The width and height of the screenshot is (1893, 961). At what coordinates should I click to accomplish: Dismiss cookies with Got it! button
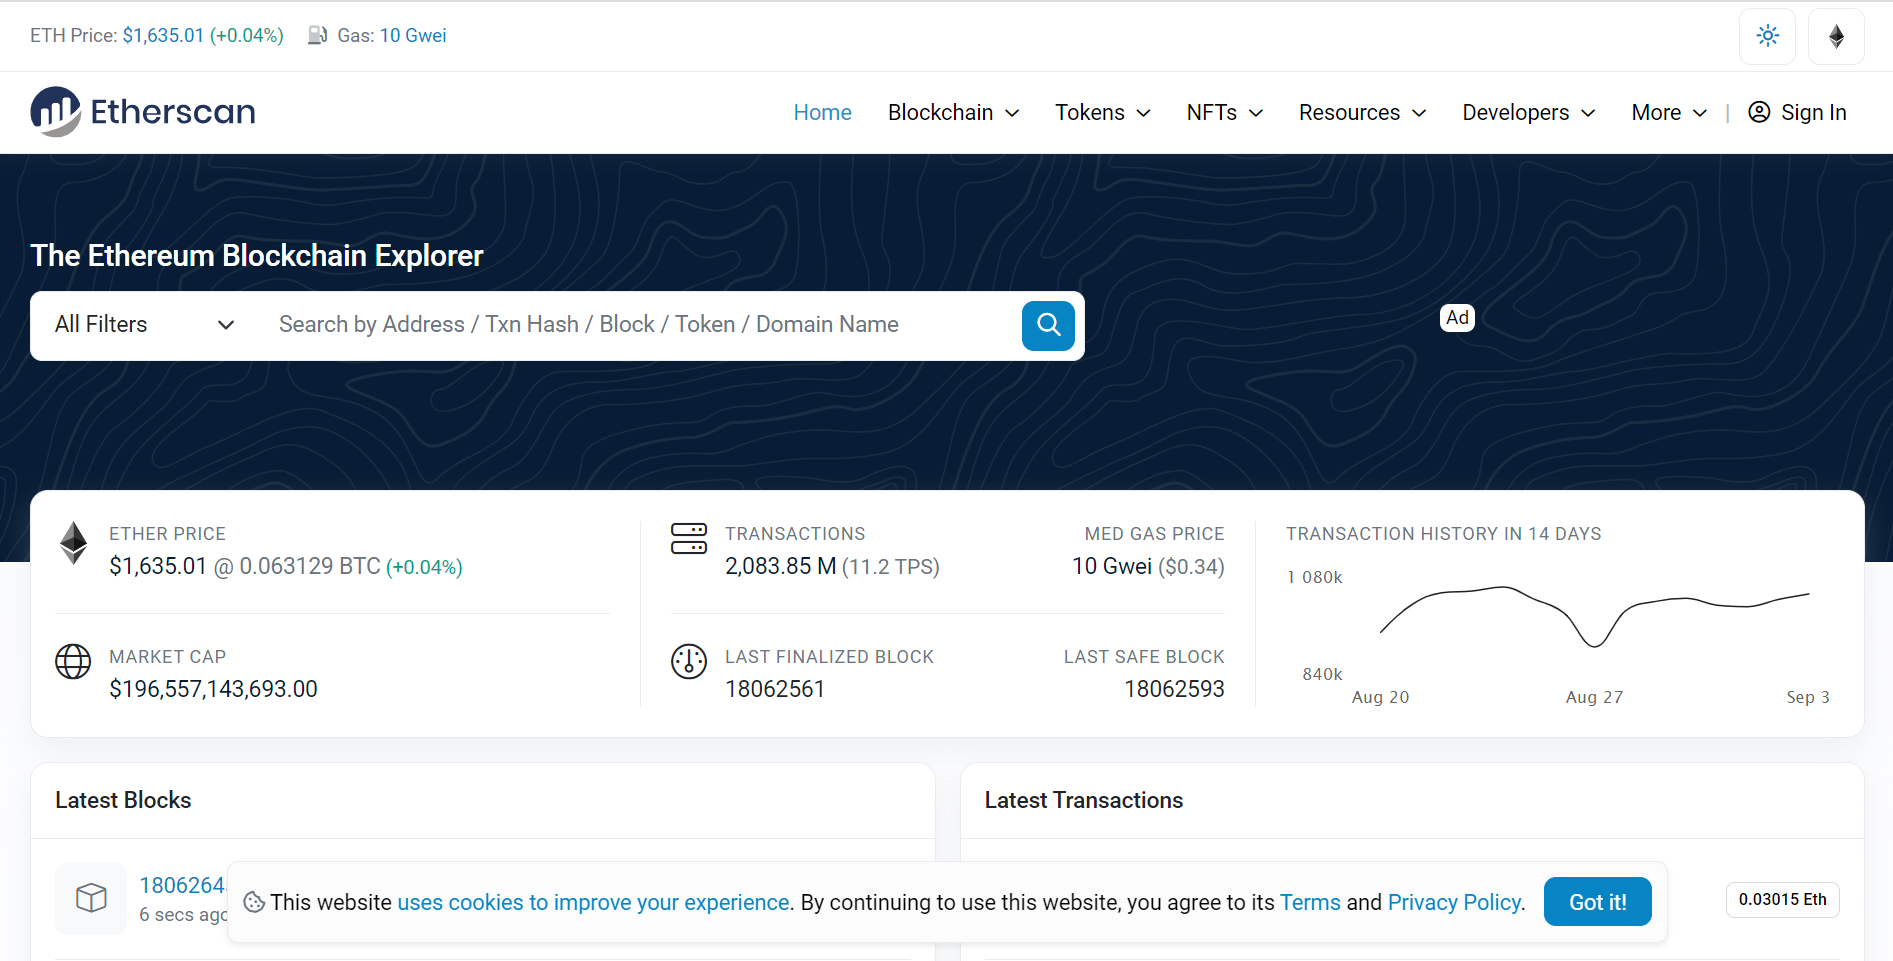[x=1597, y=902]
